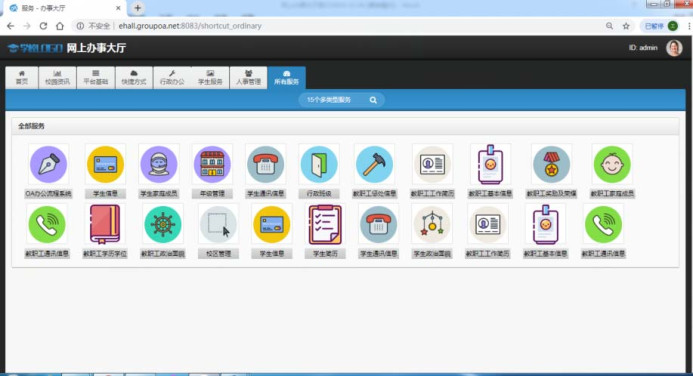Click the browser zoom magnifier icon
This screenshot has width=693, height=376.
pyautogui.click(x=609, y=26)
